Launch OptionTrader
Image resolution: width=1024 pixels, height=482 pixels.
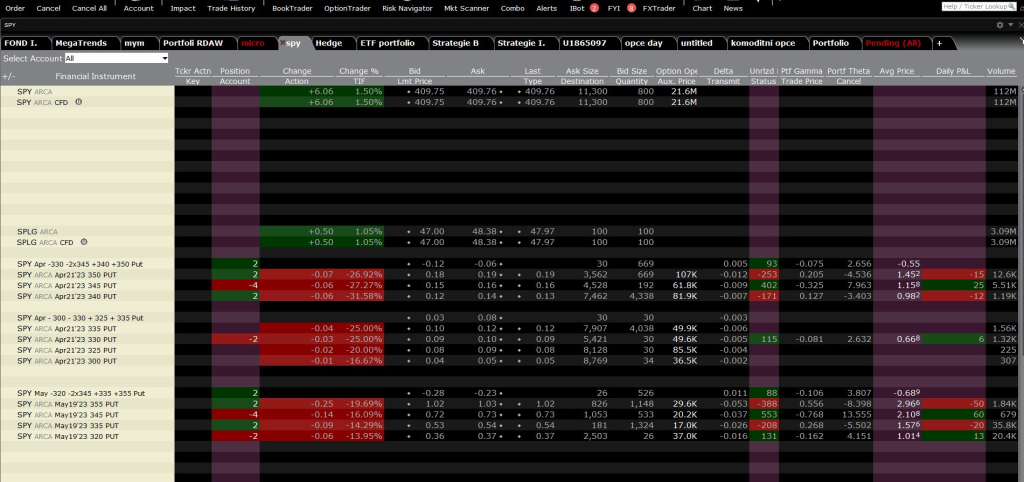point(347,8)
